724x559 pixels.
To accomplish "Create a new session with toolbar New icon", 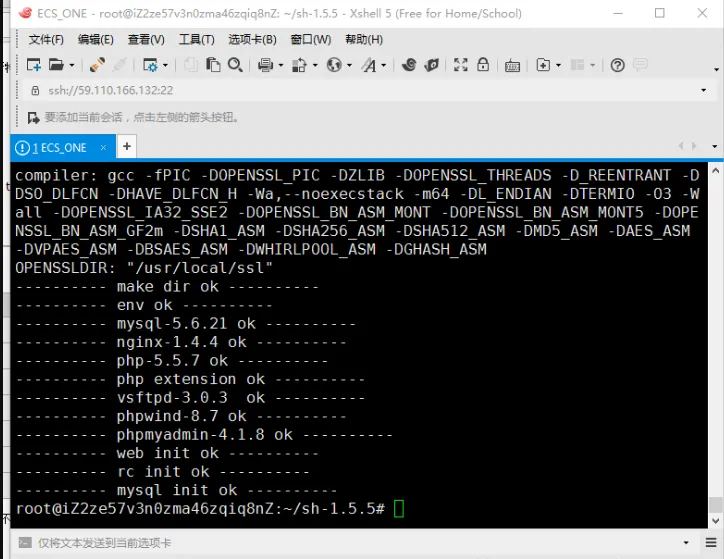I will [x=34, y=65].
